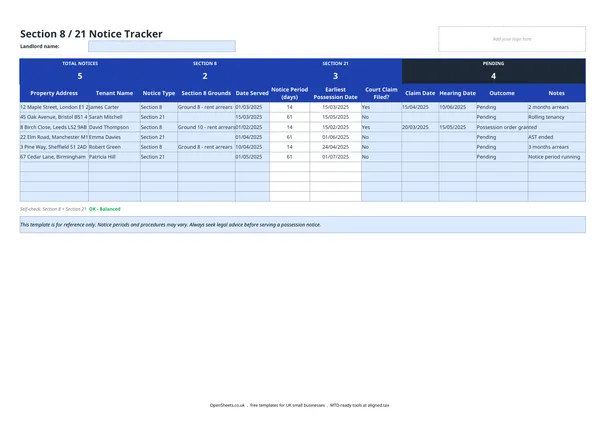Click Notice Type cell in Sarah Mitchell row
Image resolution: width=600 pixels, height=424 pixels.
coord(159,117)
